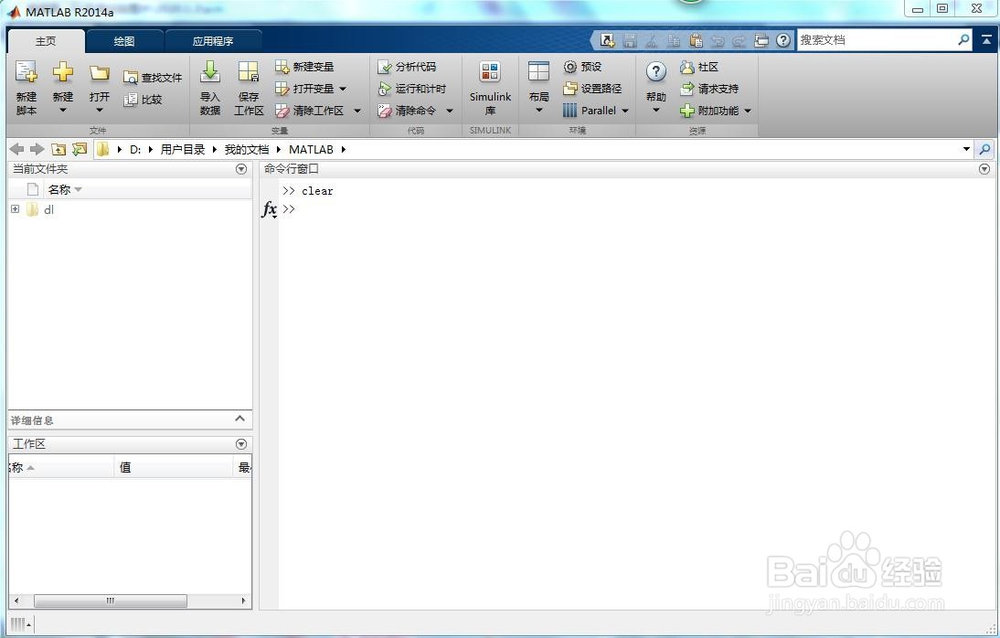Click the Value (值) column header
Image resolution: width=1000 pixels, height=638 pixels.
pos(174,468)
